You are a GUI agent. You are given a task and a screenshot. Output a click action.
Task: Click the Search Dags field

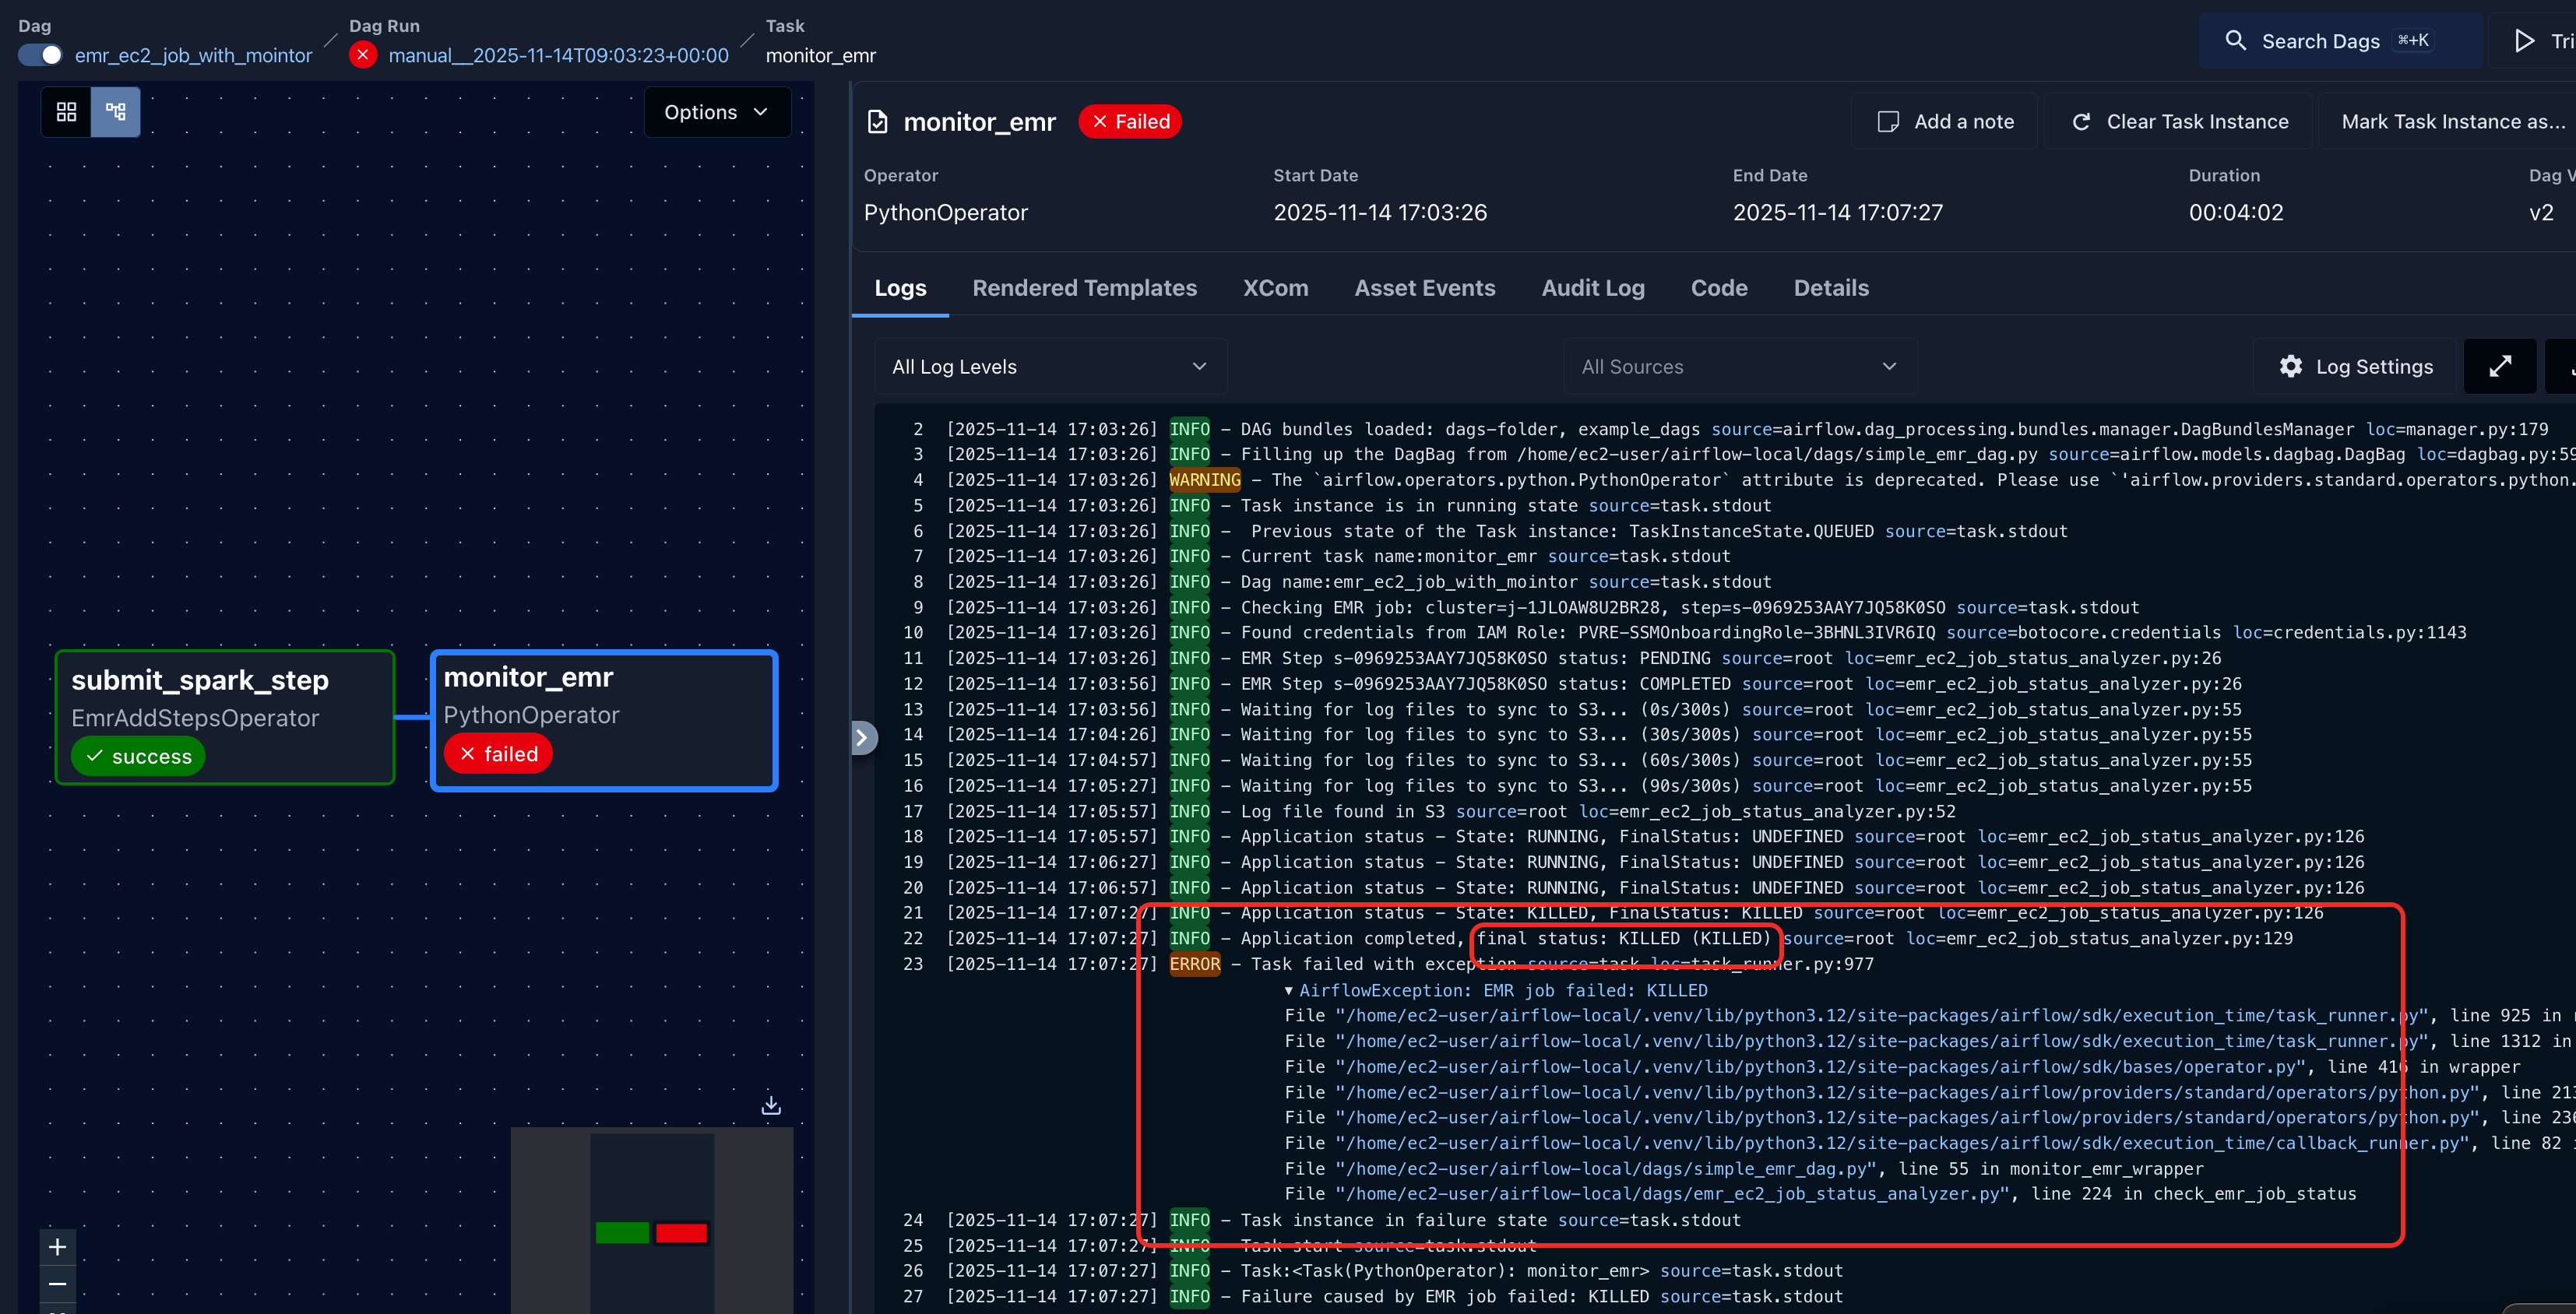coord(2338,41)
